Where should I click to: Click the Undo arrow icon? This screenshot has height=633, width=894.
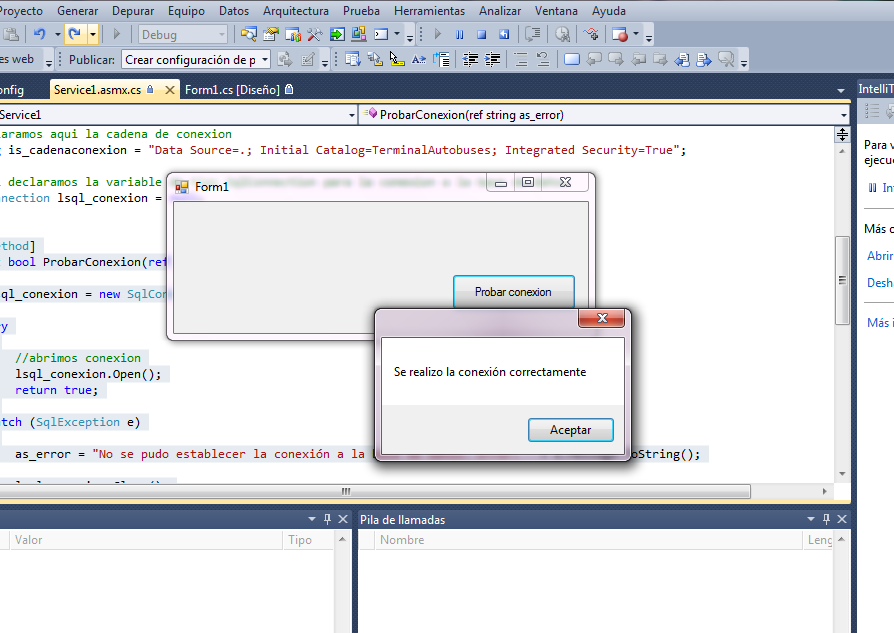40,33
